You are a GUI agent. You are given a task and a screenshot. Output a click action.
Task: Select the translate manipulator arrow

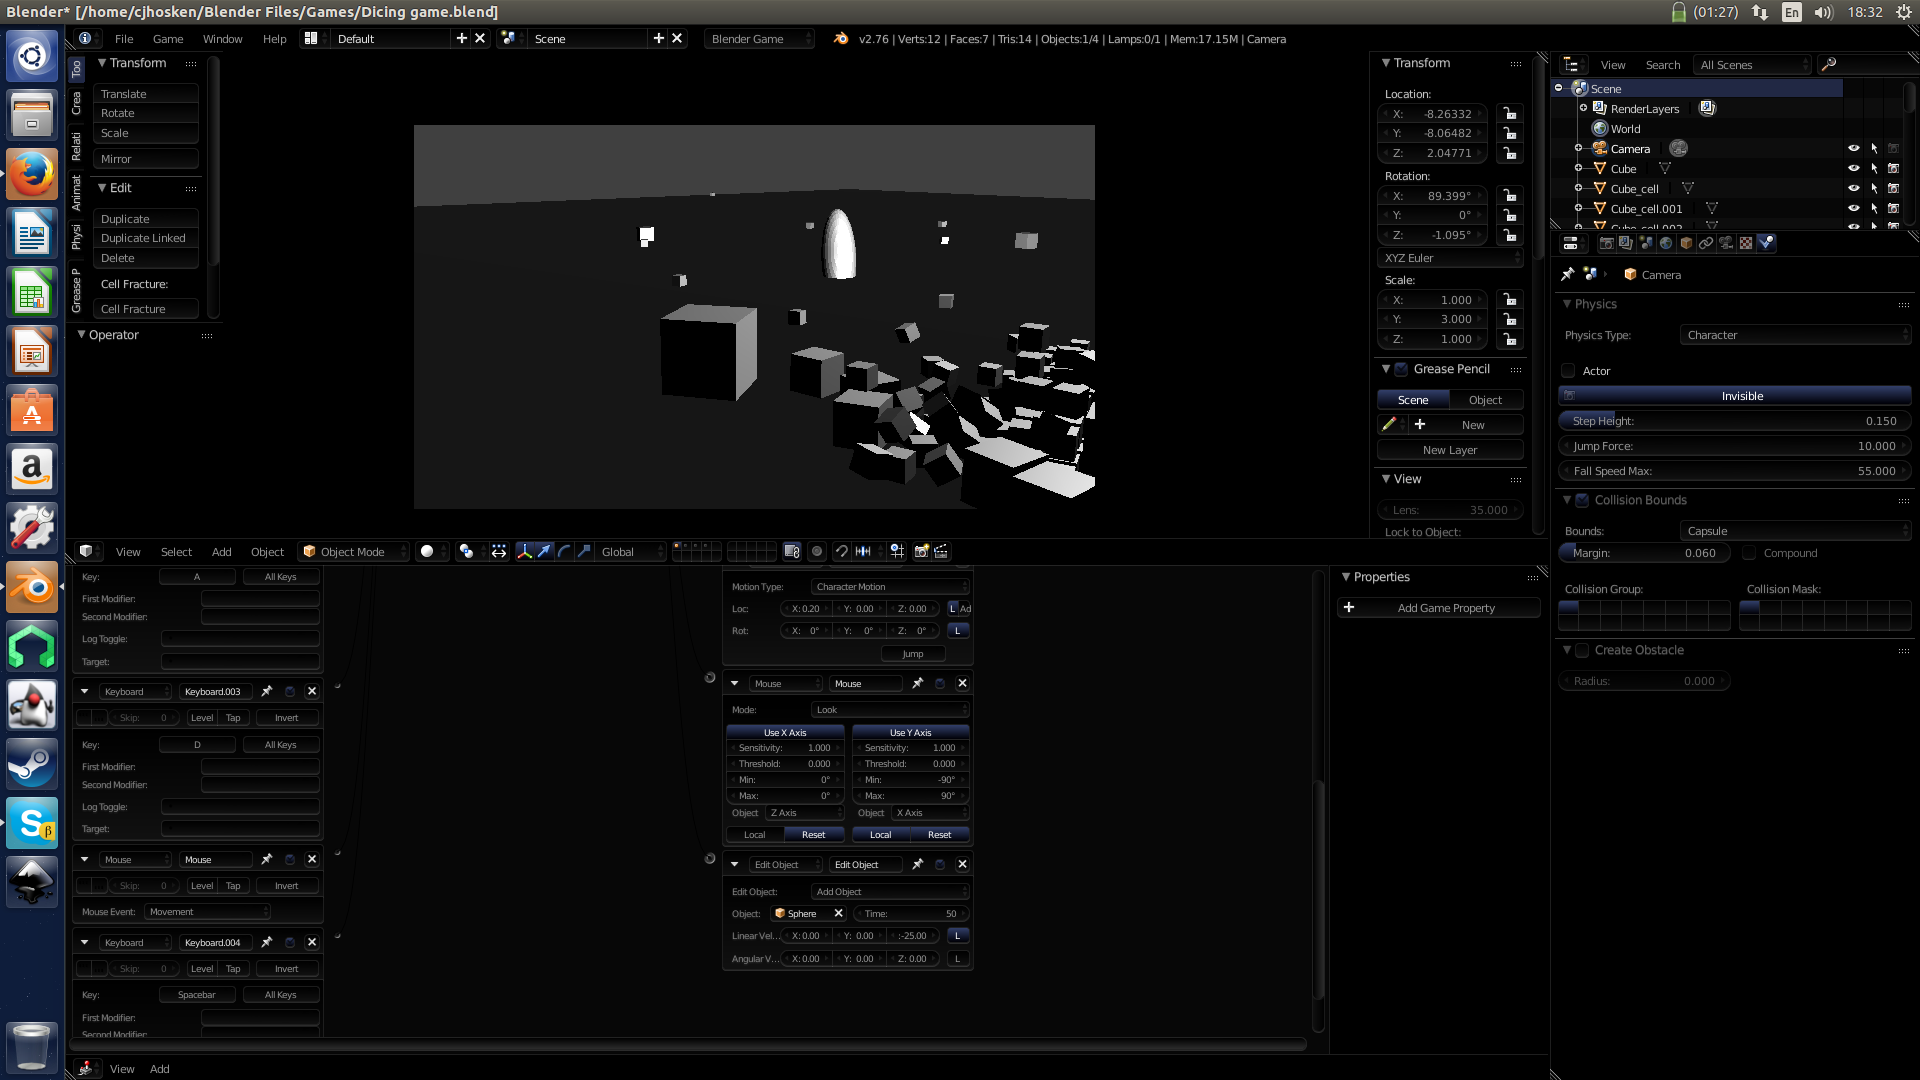click(x=544, y=551)
